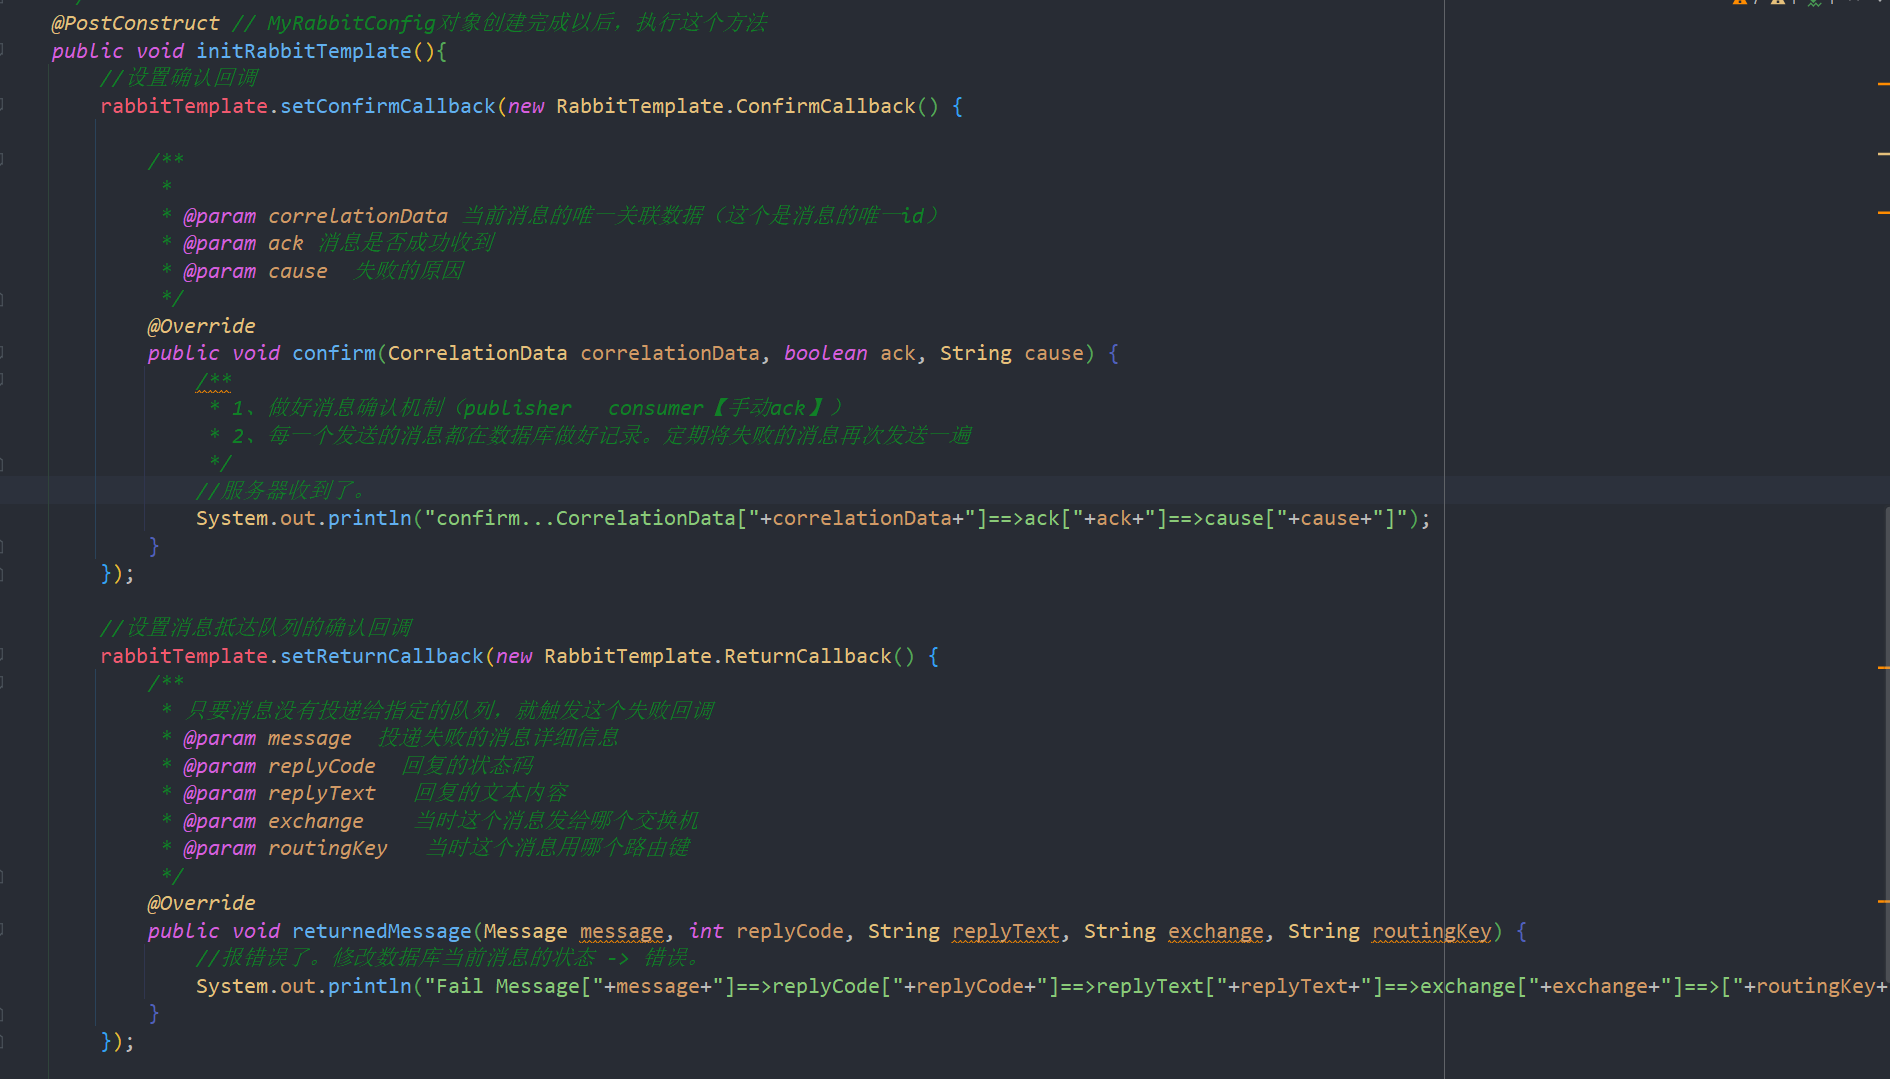
Task: Click underlined '/**' comment start inside confirm
Action: (x=213, y=381)
